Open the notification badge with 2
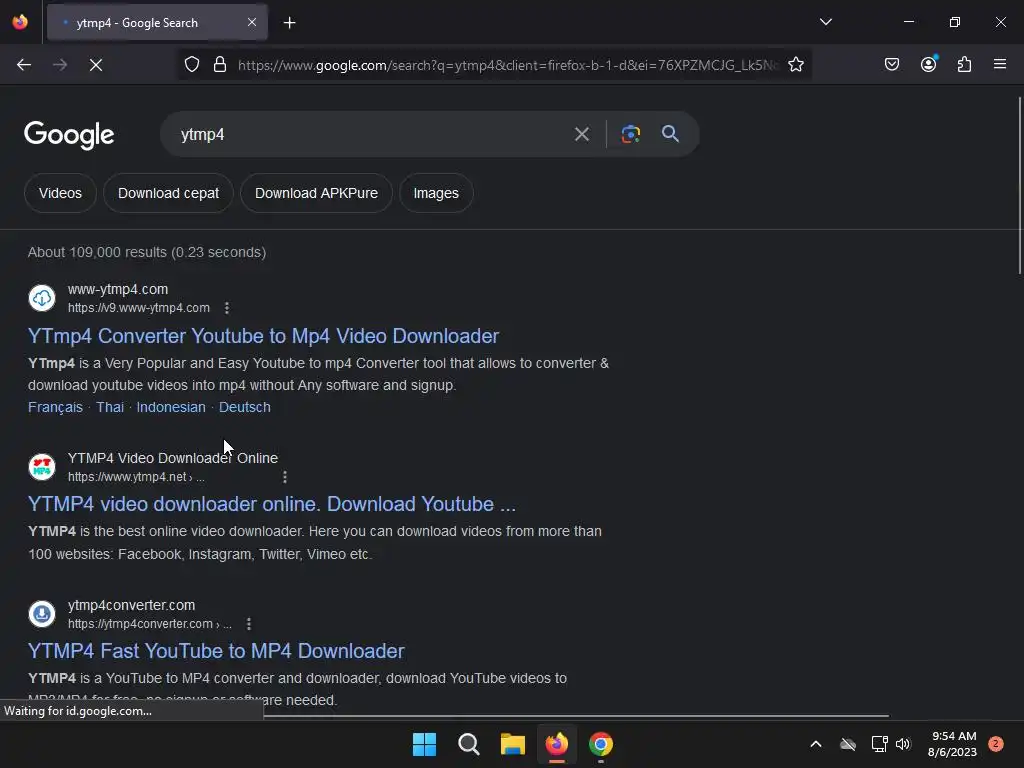 (x=996, y=744)
